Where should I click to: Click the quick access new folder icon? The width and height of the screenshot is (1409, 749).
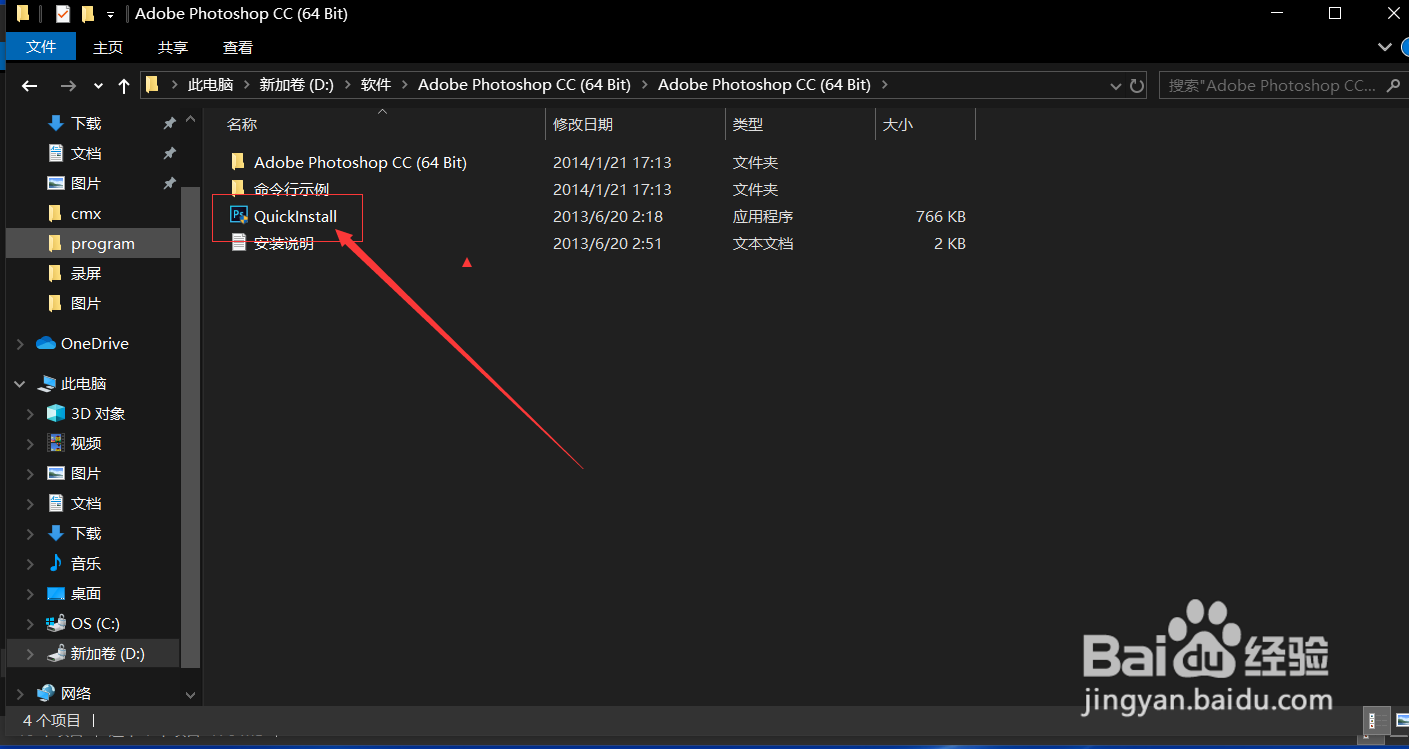pyautogui.click(x=88, y=14)
